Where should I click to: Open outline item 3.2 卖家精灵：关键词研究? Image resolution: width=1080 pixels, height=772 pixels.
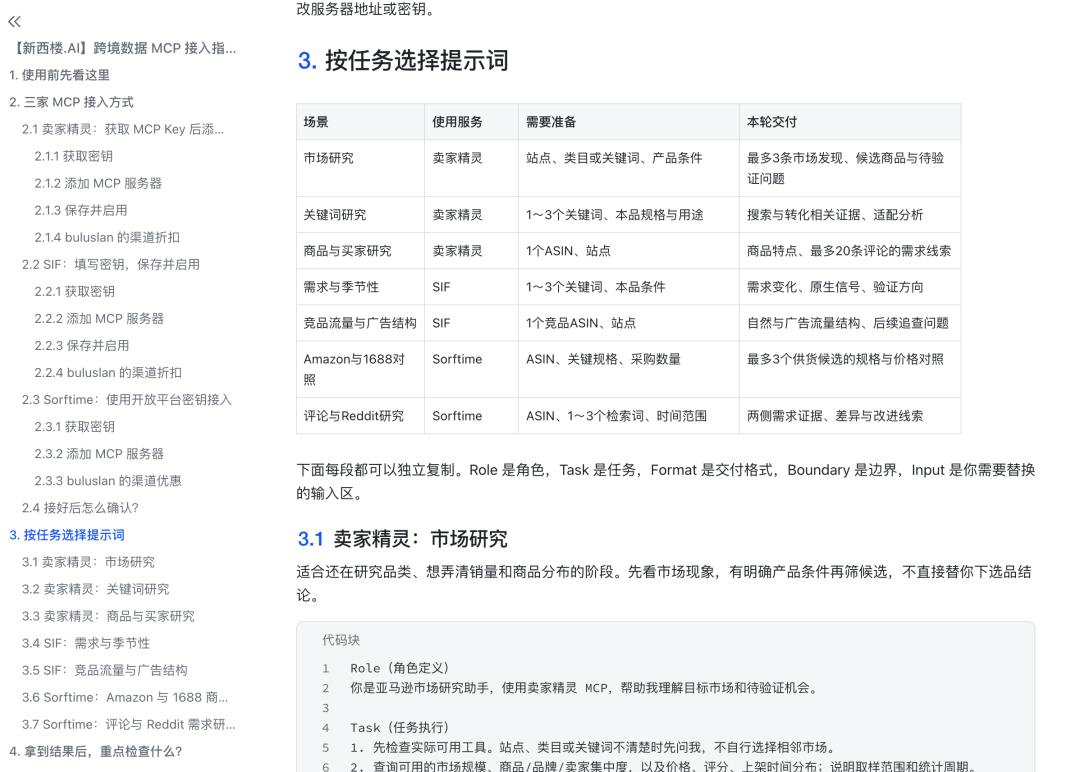coord(96,589)
